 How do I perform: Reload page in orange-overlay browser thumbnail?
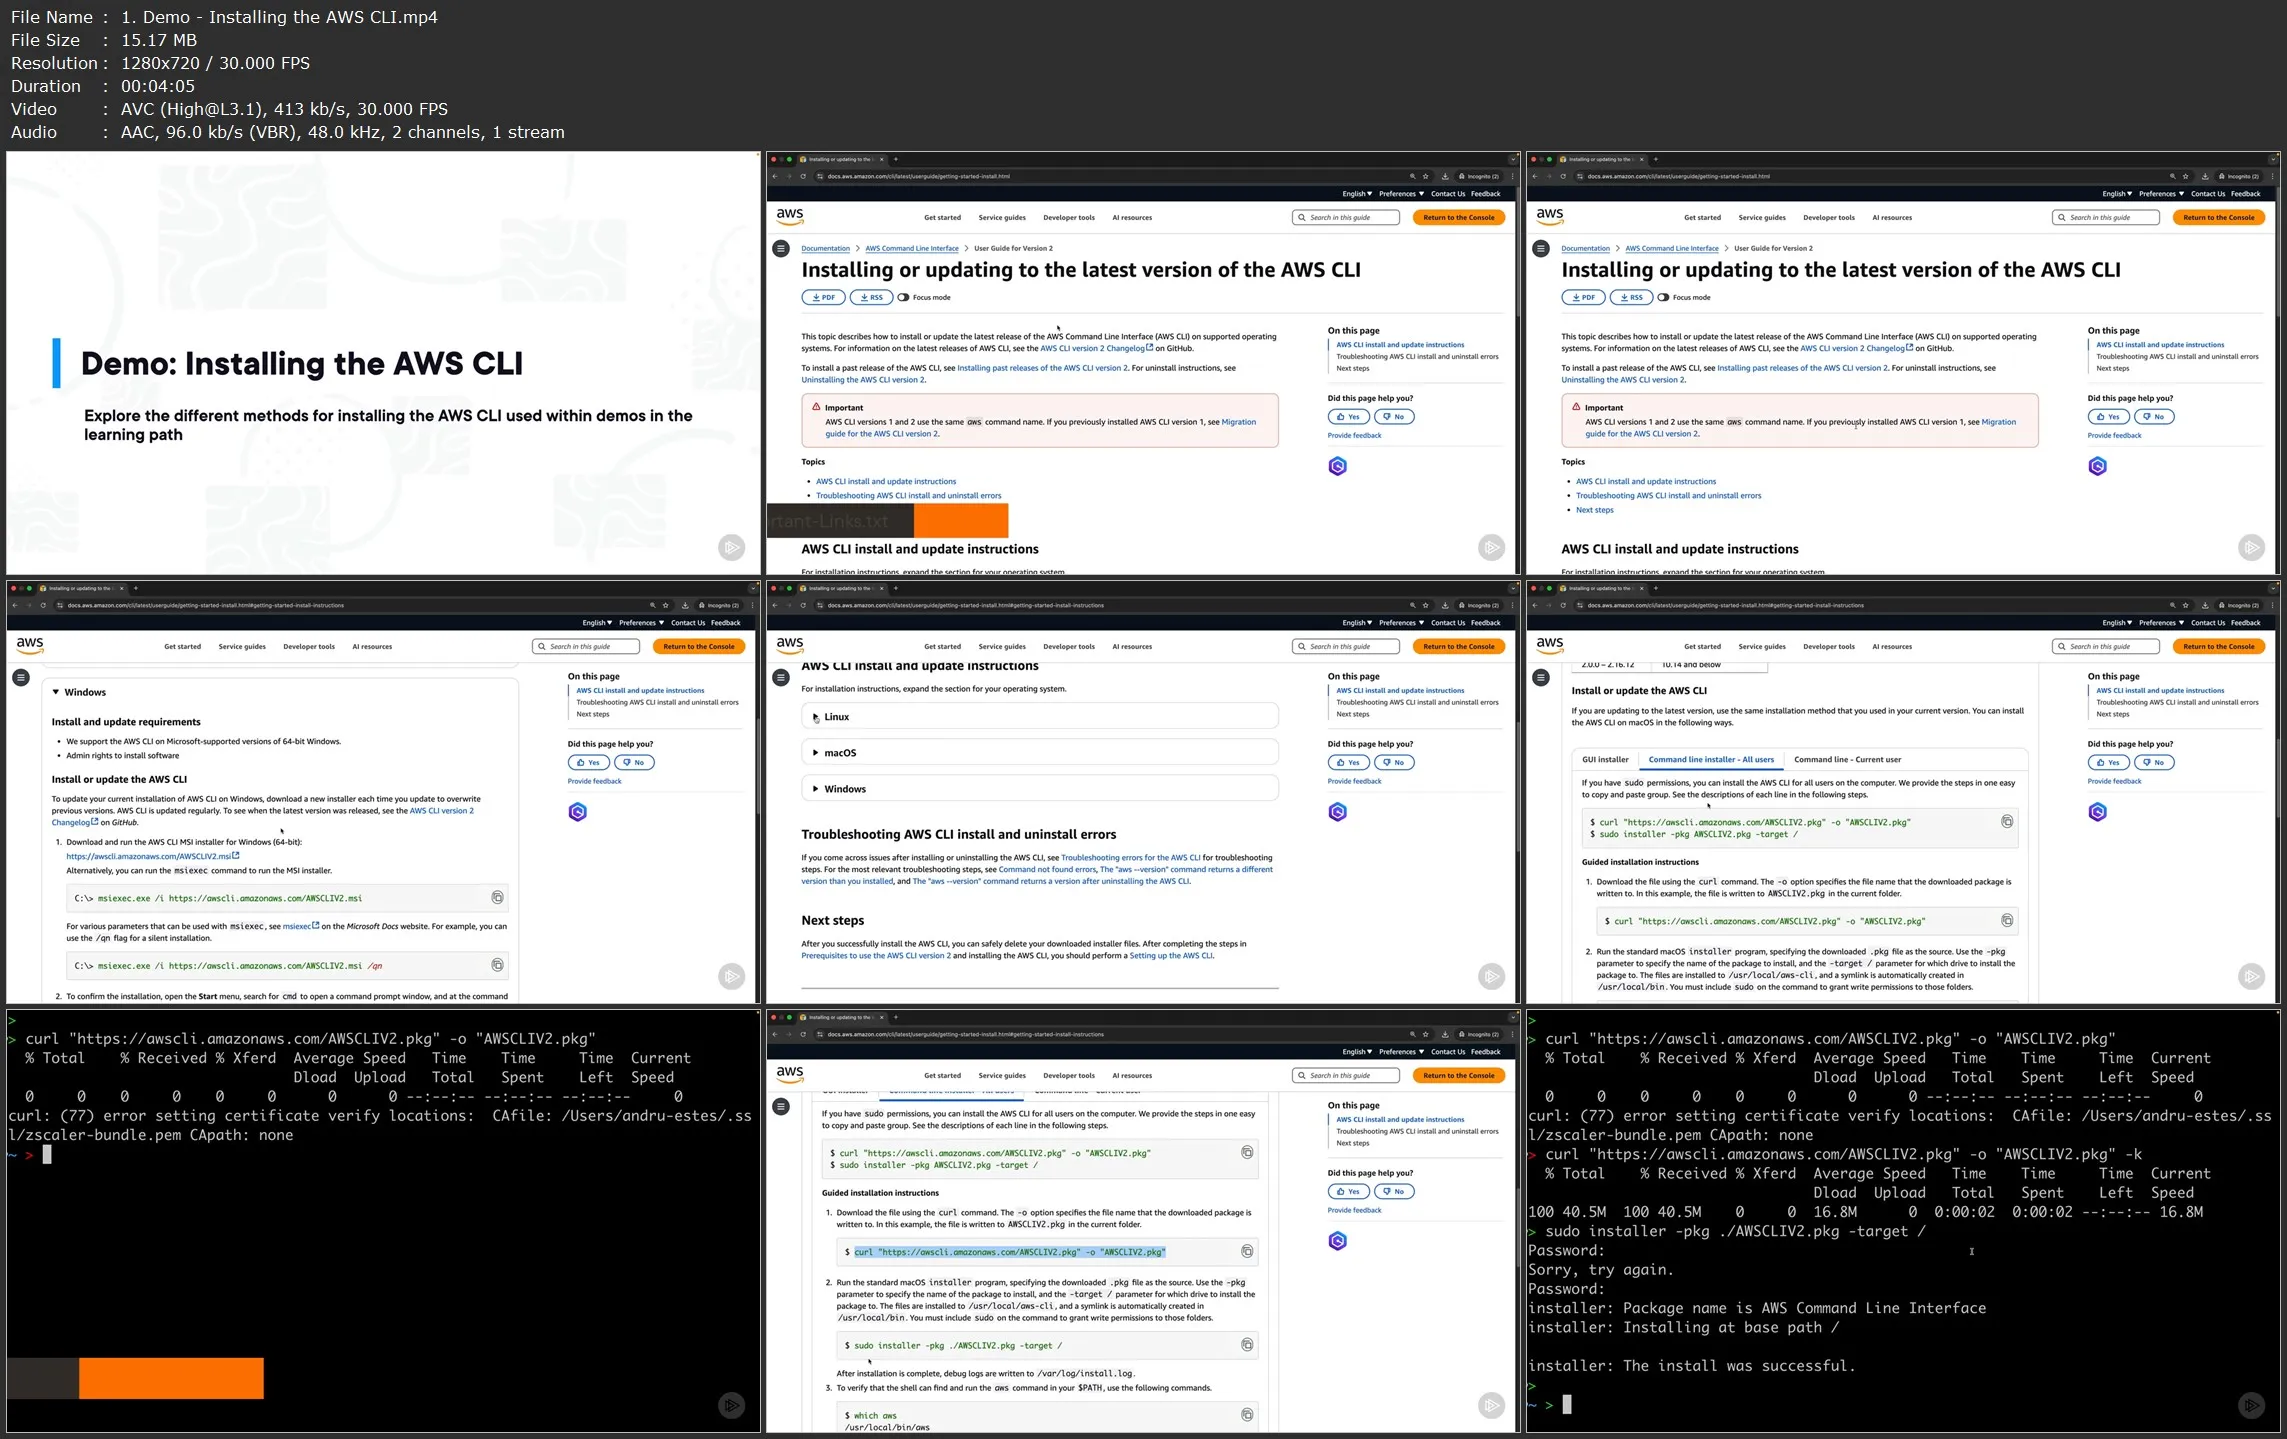(803, 176)
